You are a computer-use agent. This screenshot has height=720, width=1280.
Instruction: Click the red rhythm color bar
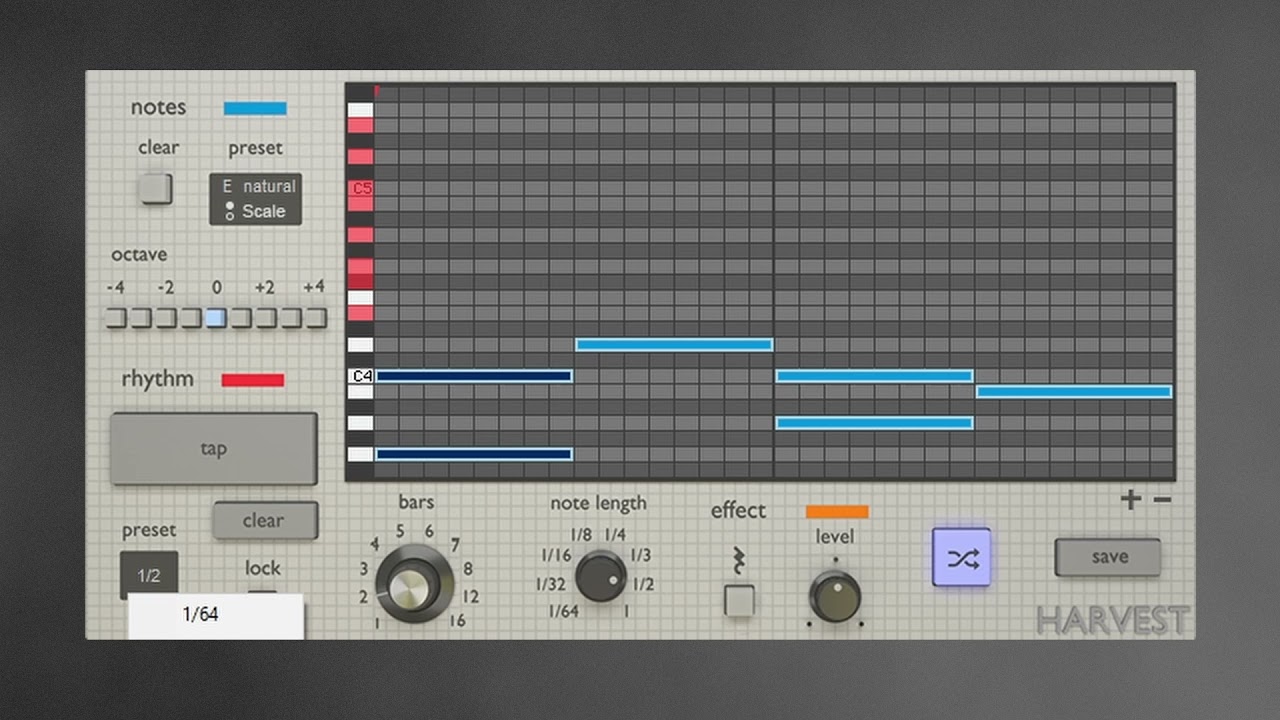(x=253, y=380)
